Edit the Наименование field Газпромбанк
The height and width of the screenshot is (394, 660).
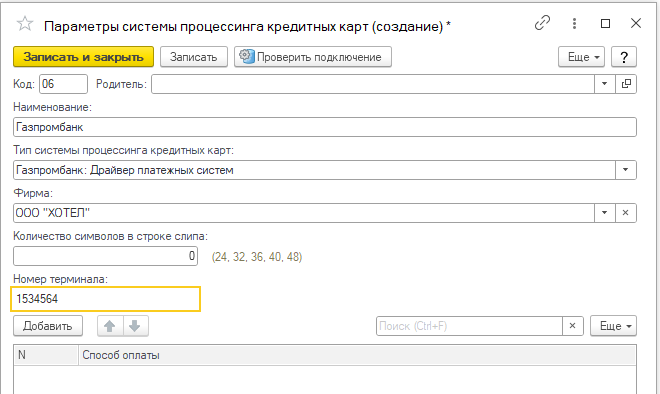click(x=325, y=127)
